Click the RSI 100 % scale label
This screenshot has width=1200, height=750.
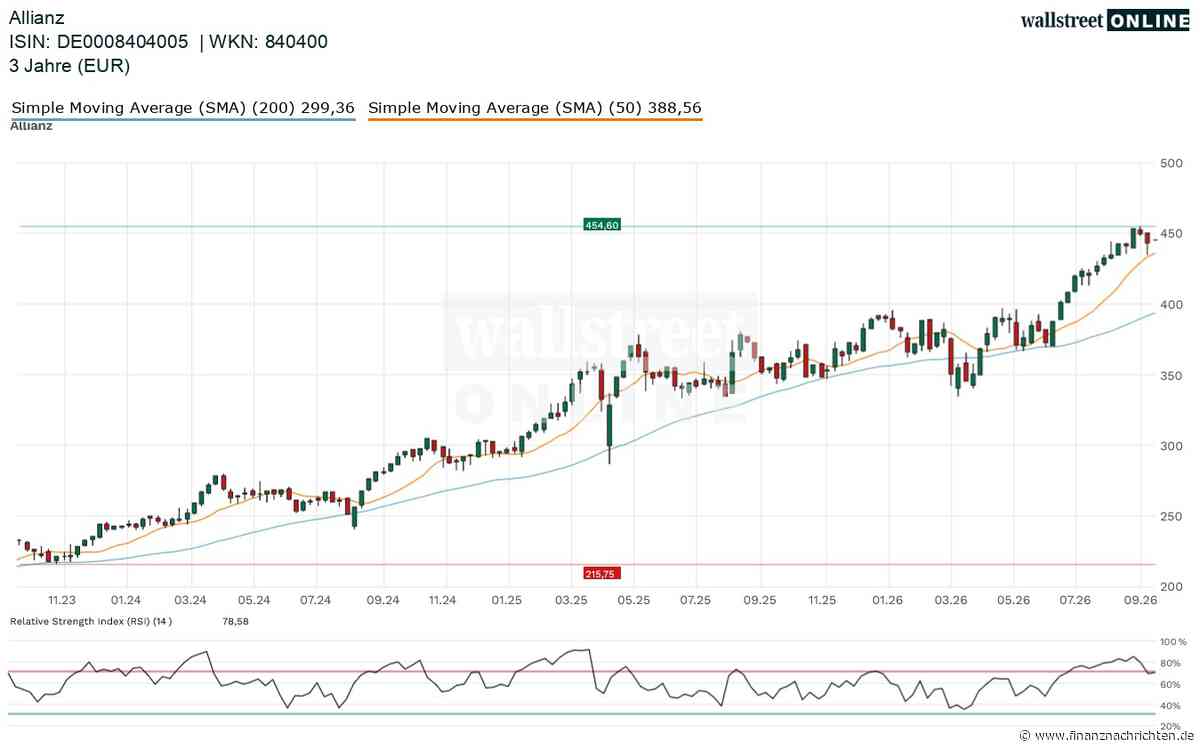coord(1173,641)
